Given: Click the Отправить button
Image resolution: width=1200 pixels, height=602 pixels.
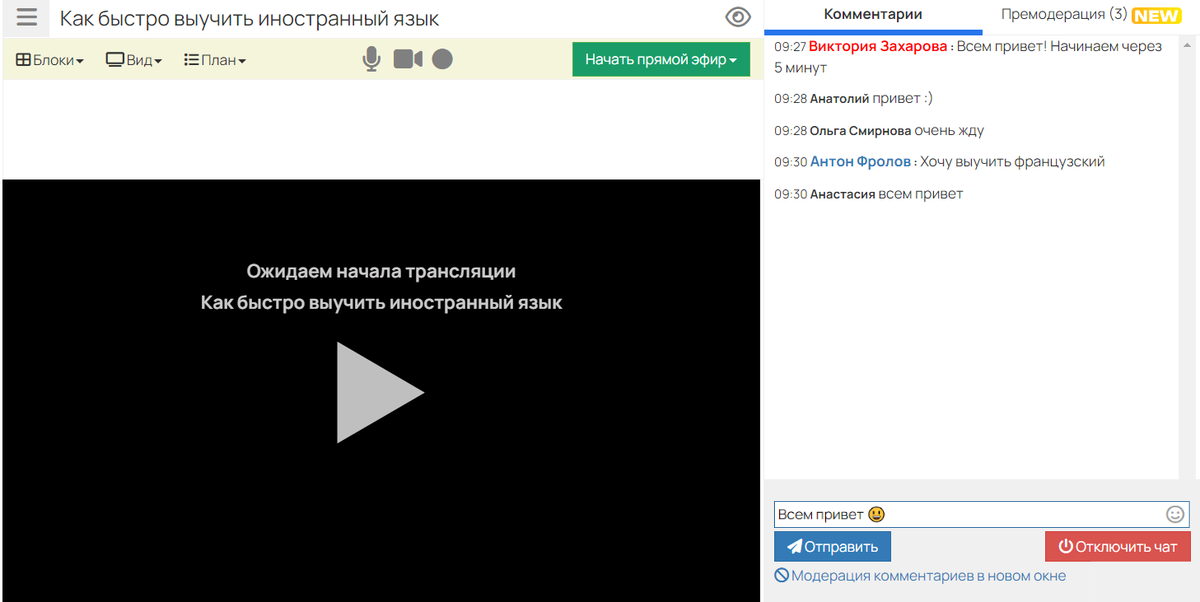Looking at the screenshot, I should [832, 546].
